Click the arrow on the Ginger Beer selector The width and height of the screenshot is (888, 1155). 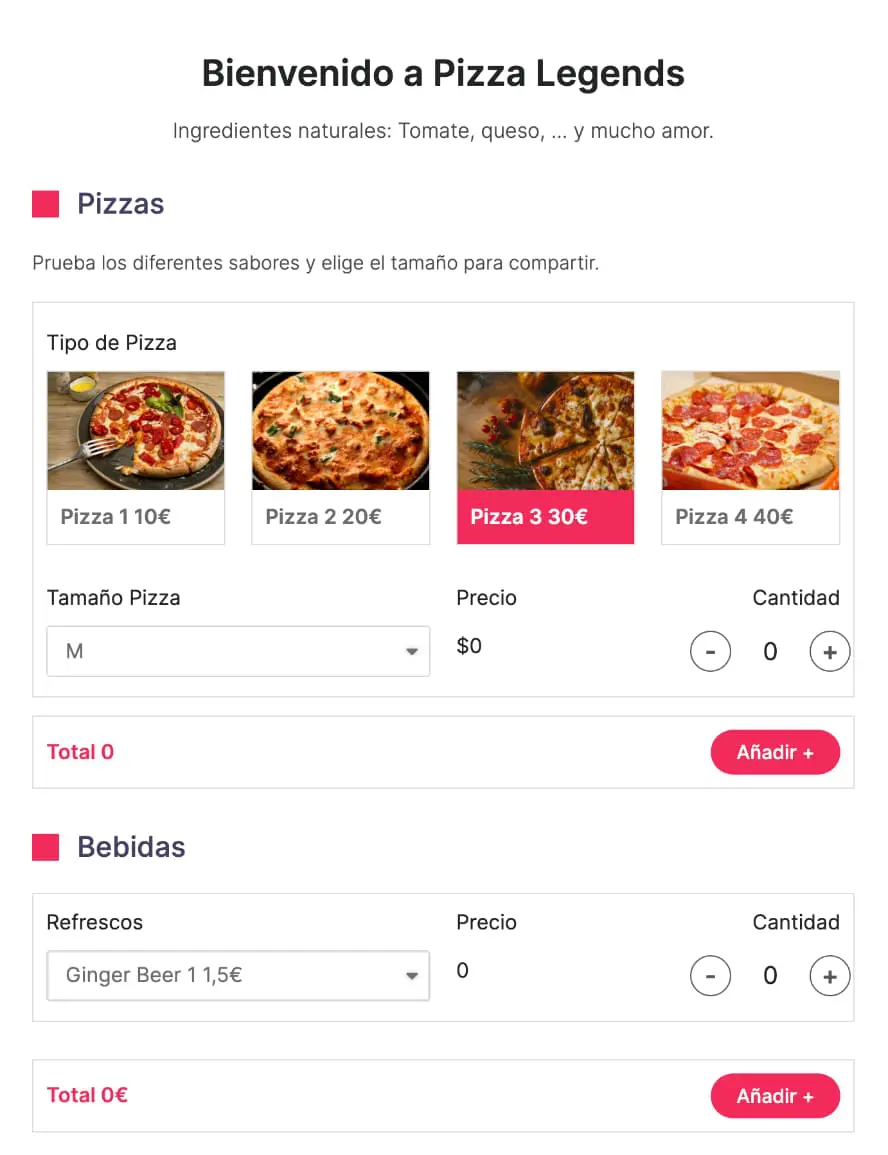pos(411,976)
